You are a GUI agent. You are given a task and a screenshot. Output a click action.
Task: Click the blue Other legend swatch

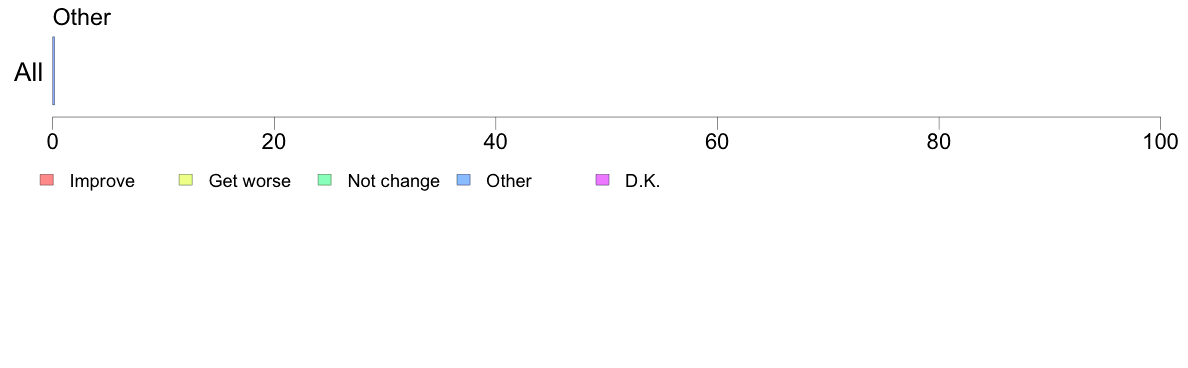[x=464, y=180]
